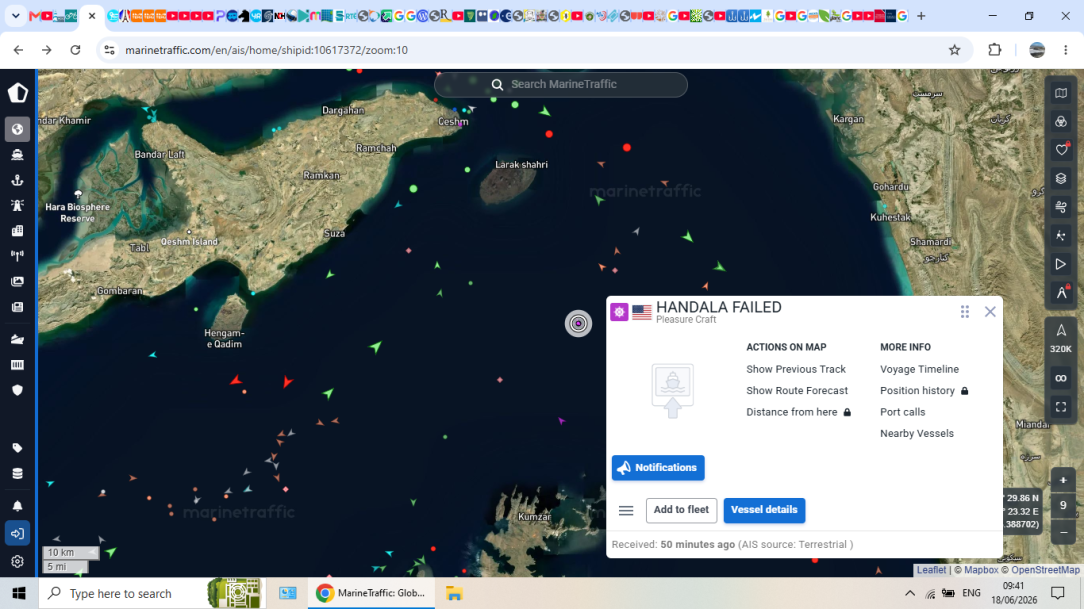The image size is (1084, 609).
Task: Open a new Chrome tab
Action: (x=921, y=15)
